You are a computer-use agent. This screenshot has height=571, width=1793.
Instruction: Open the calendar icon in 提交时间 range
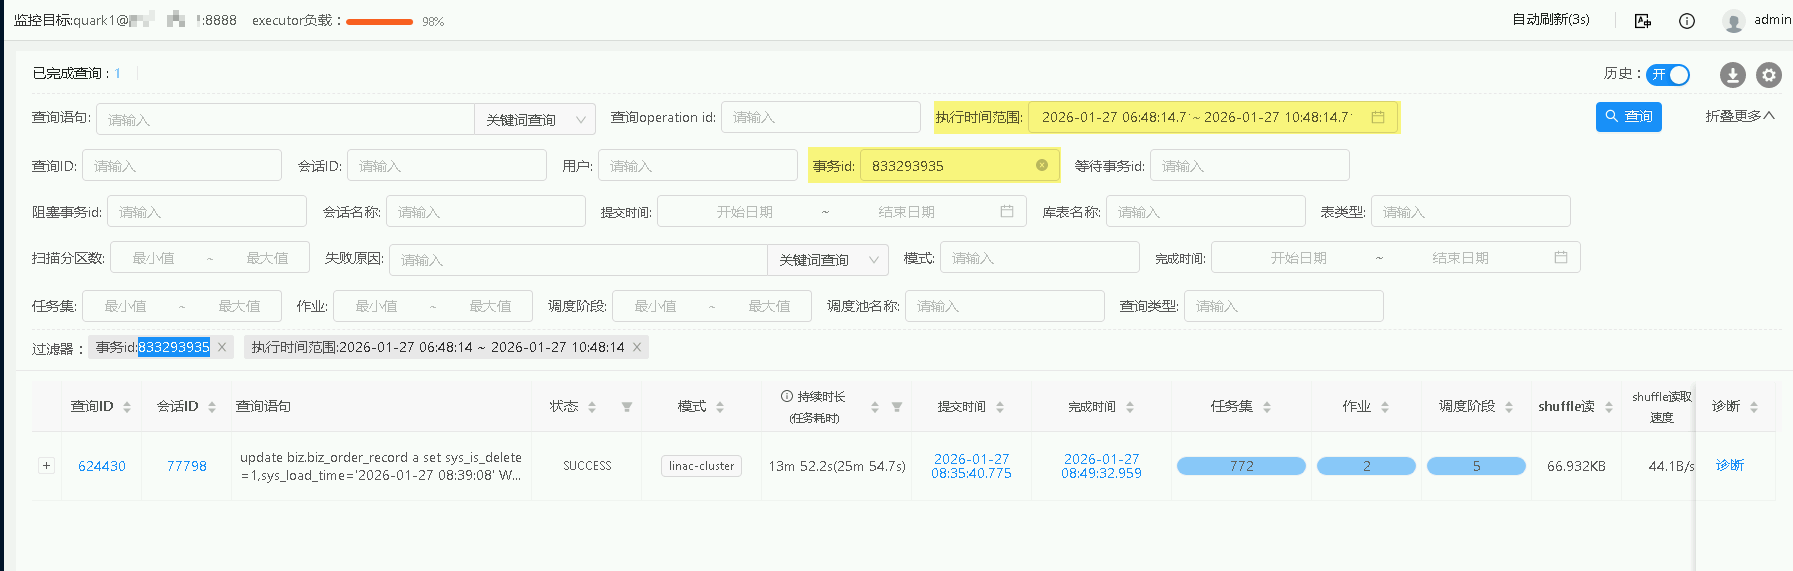[x=1007, y=211]
